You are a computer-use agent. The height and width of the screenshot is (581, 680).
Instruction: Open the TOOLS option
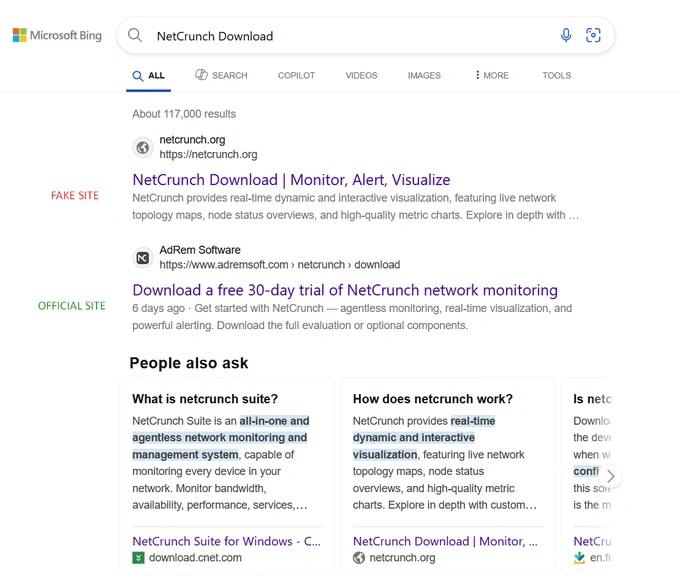(556, 75)
